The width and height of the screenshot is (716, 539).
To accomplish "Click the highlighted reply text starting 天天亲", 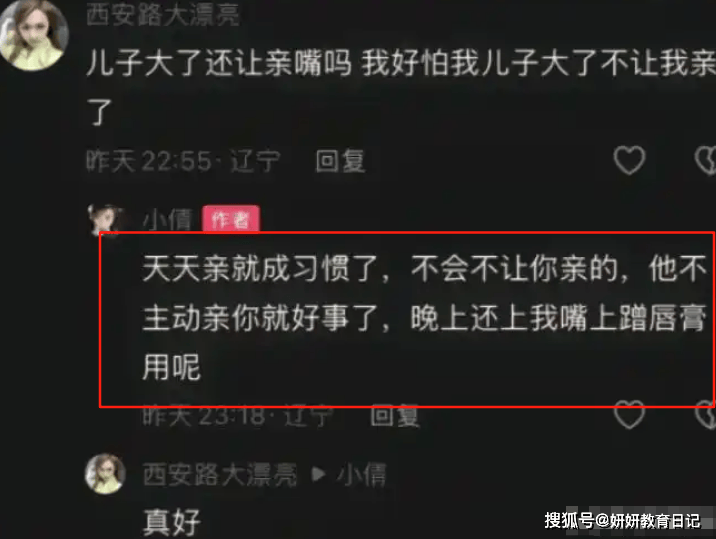I will point(425,317).
